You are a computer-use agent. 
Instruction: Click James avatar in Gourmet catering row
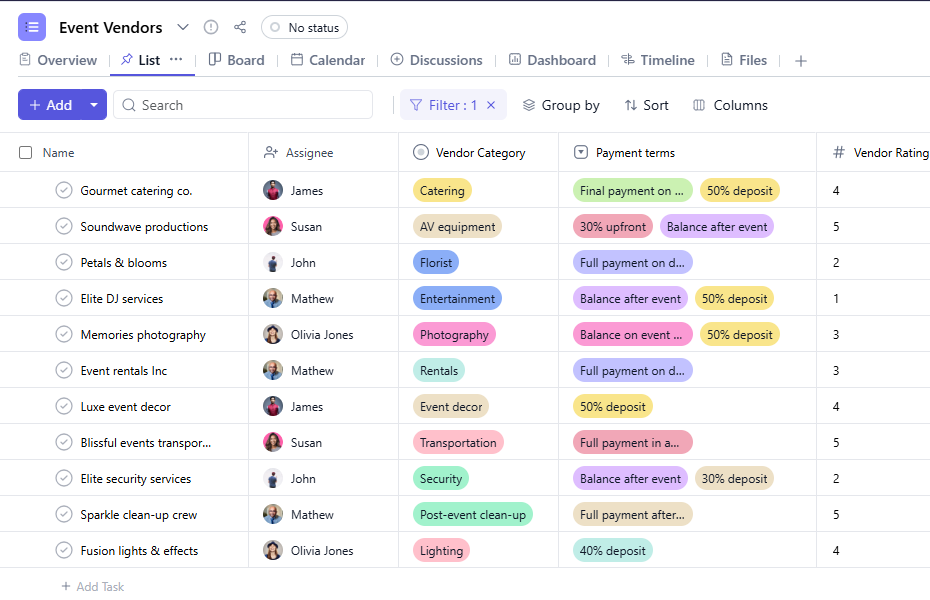coord(273,190)
